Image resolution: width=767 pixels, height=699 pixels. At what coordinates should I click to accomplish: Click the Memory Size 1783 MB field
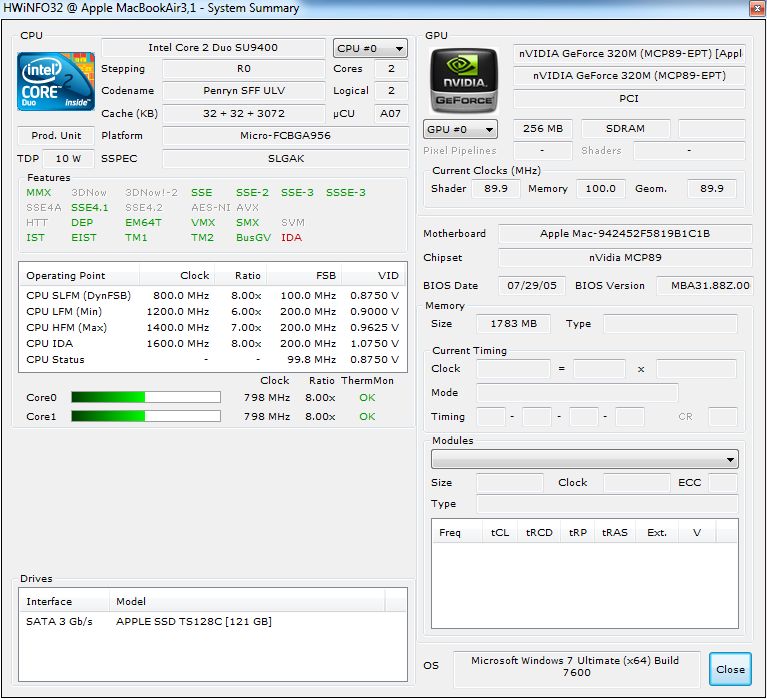tap(513, 324)
